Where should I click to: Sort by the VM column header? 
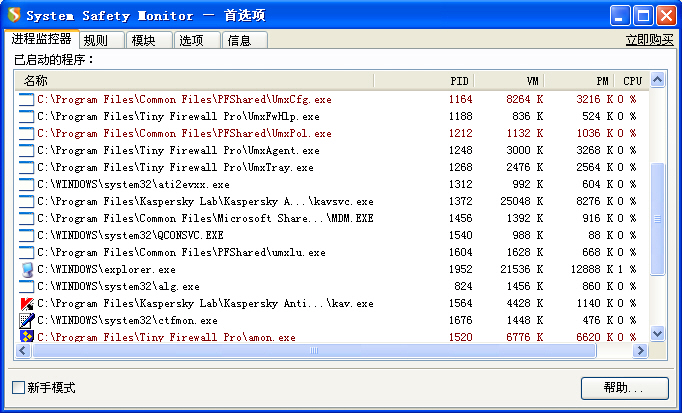[509, 81]
